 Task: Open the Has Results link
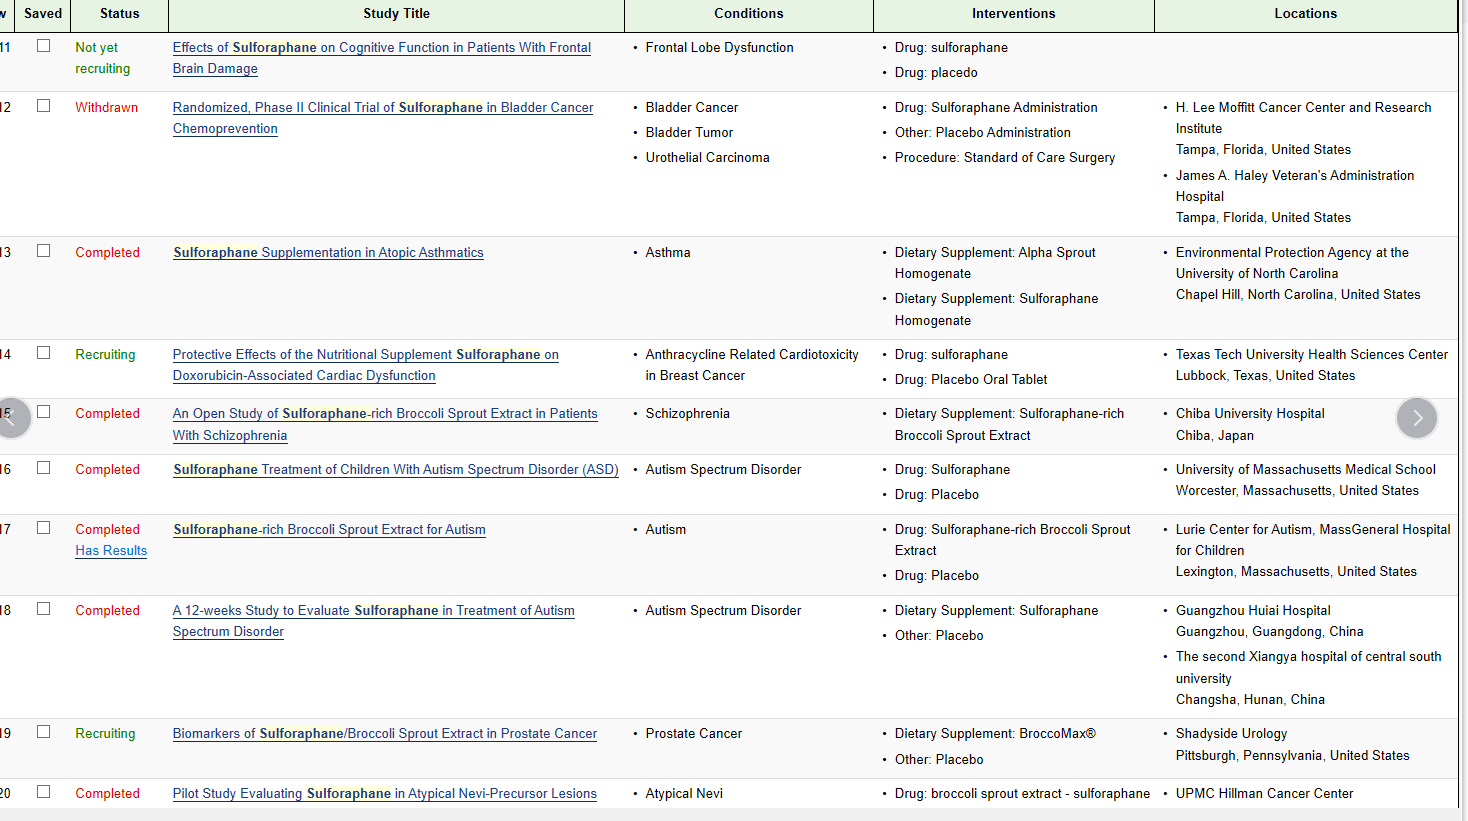point(111,551)
